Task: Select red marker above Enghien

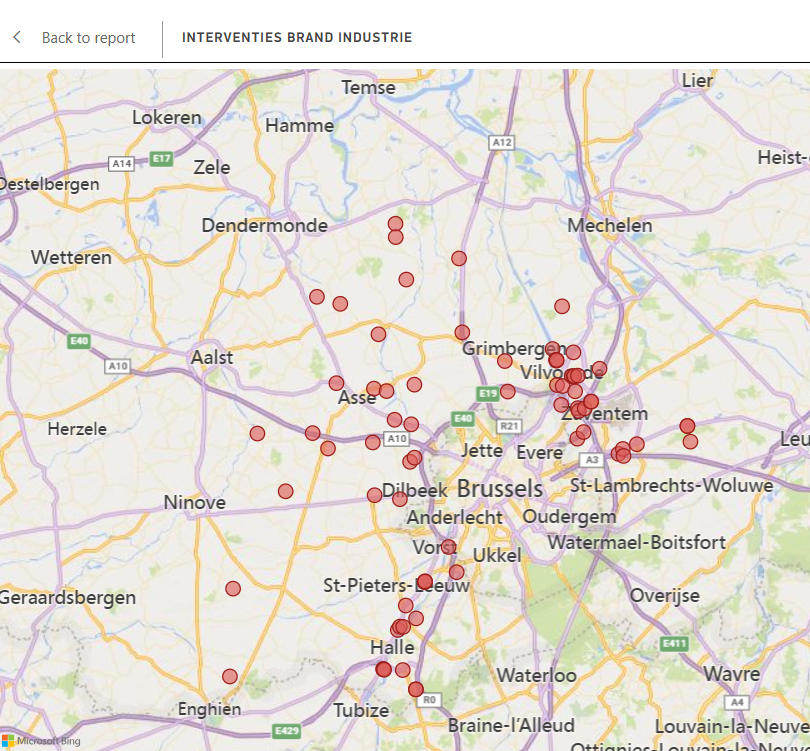Action: pyautogui.click(x=230, y=677)
